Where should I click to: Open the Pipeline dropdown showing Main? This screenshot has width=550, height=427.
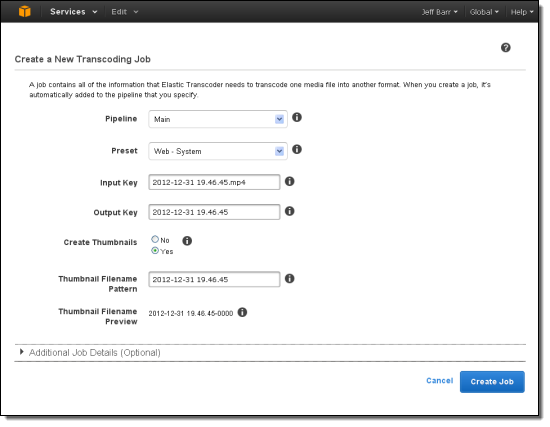point(218,119)
